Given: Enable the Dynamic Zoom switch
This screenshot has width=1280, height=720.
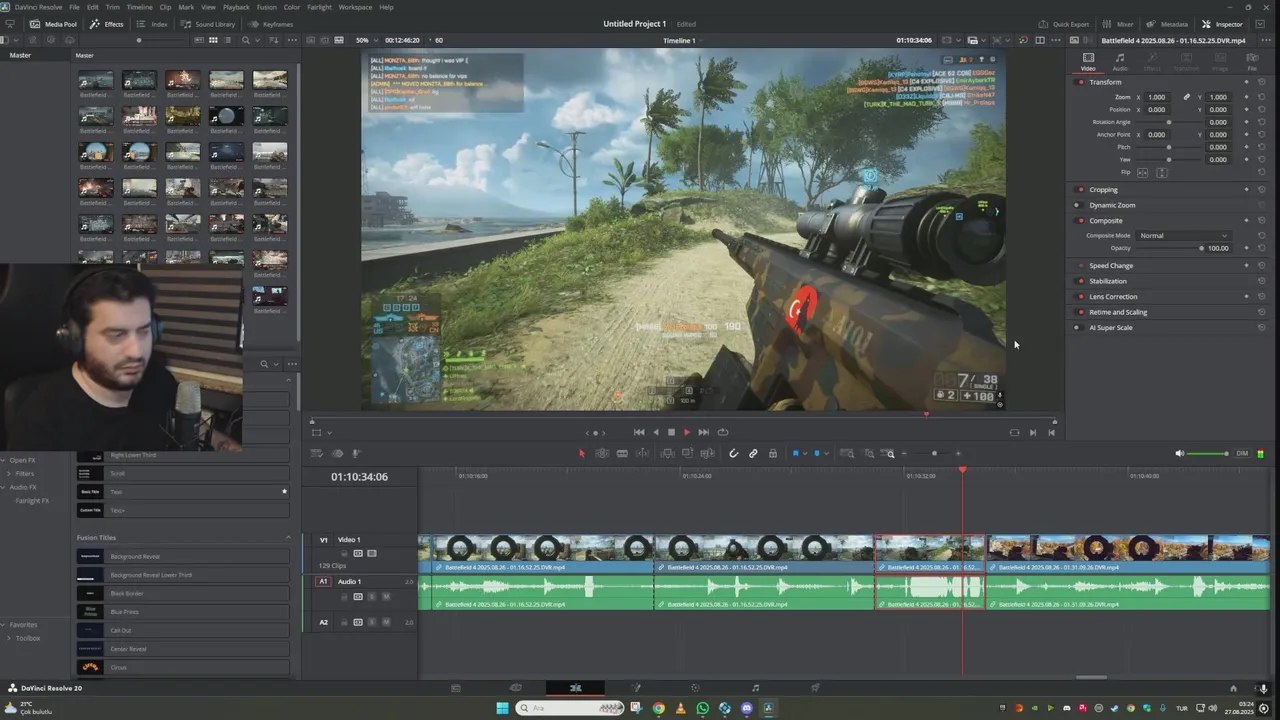Looking at the screenshot, I should pos(1077,205).
